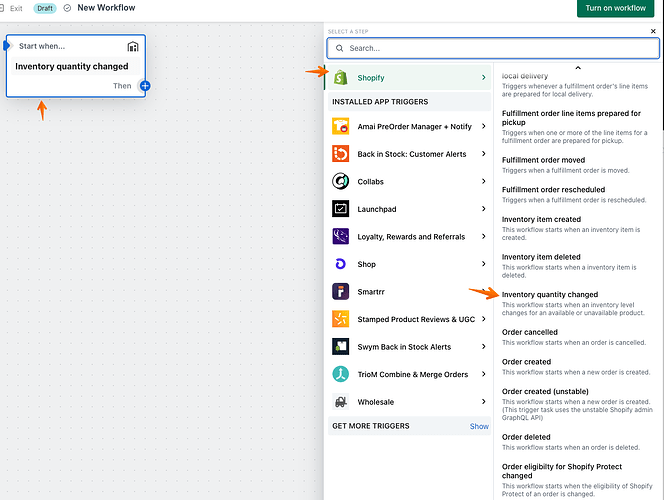664x500 pixels.
Task: Expand Shop triggers chevron
Action: coord(483,264)
